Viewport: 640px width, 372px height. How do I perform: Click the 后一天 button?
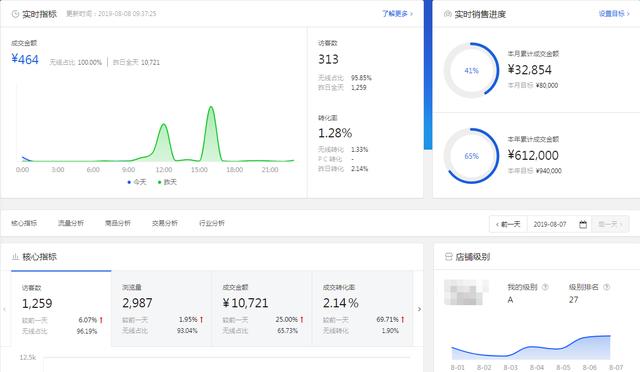point(611,224)
